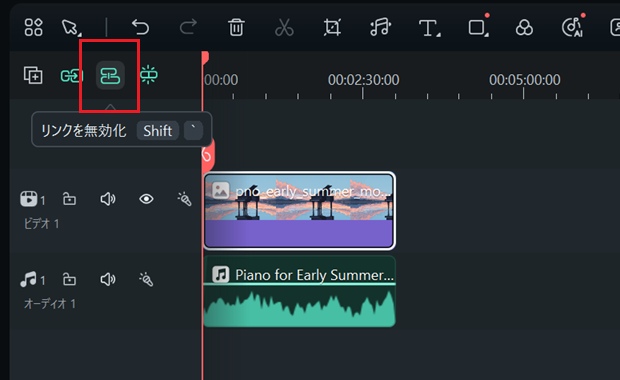
Task: Click the four-squares layout icon
Action: click(x=33, y=27)
